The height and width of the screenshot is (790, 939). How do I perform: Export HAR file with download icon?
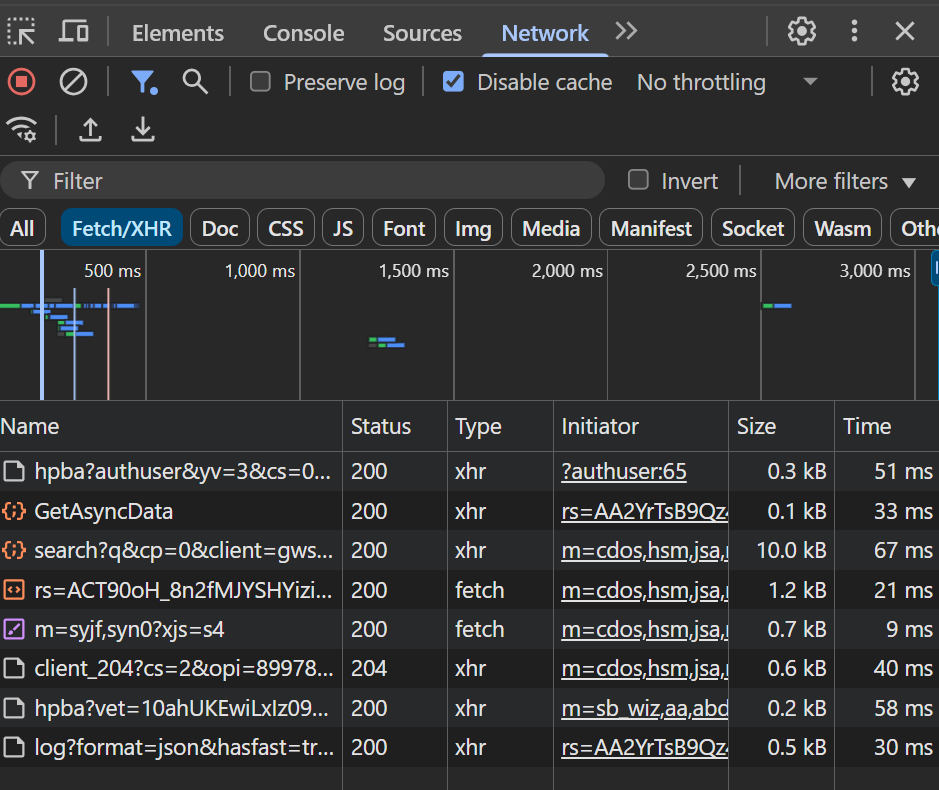(143, 129)
